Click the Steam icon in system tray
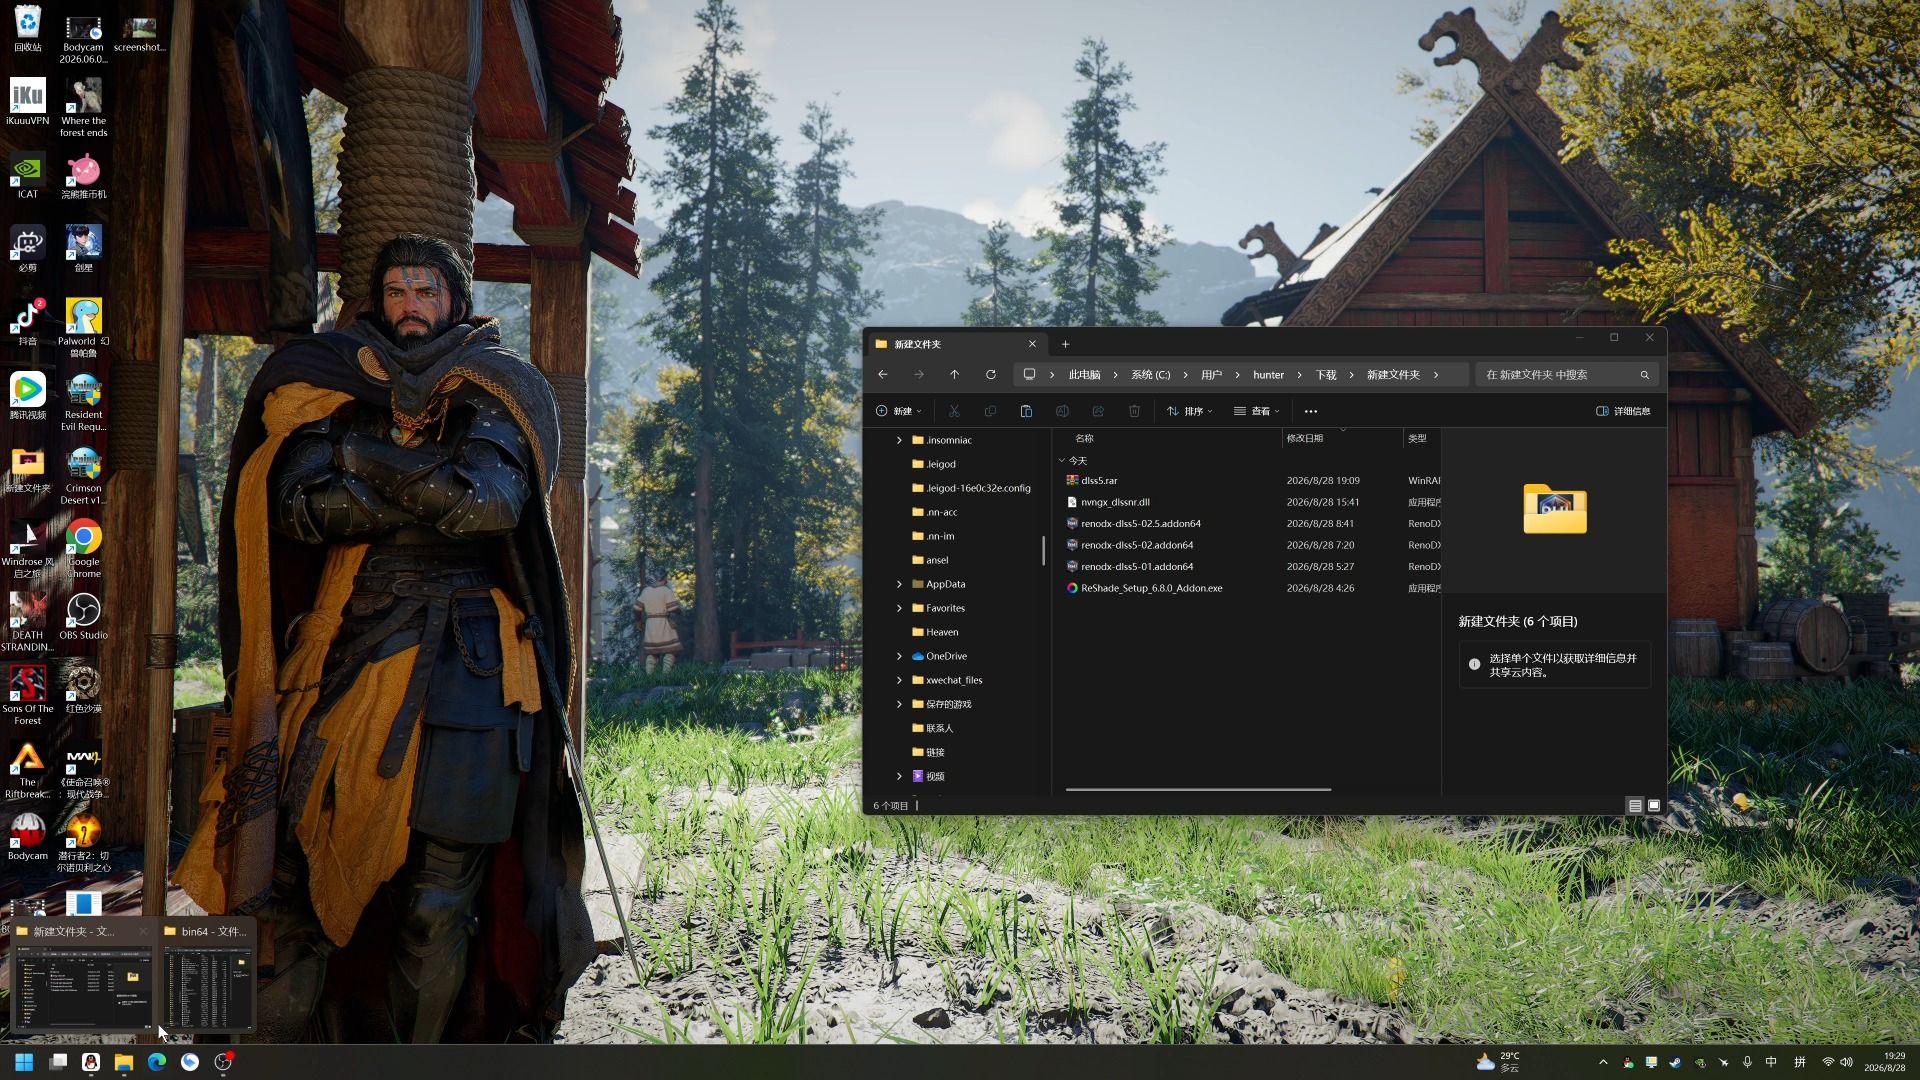The width and height of the screenshot is (1920, 1080). [1675, 1063]
